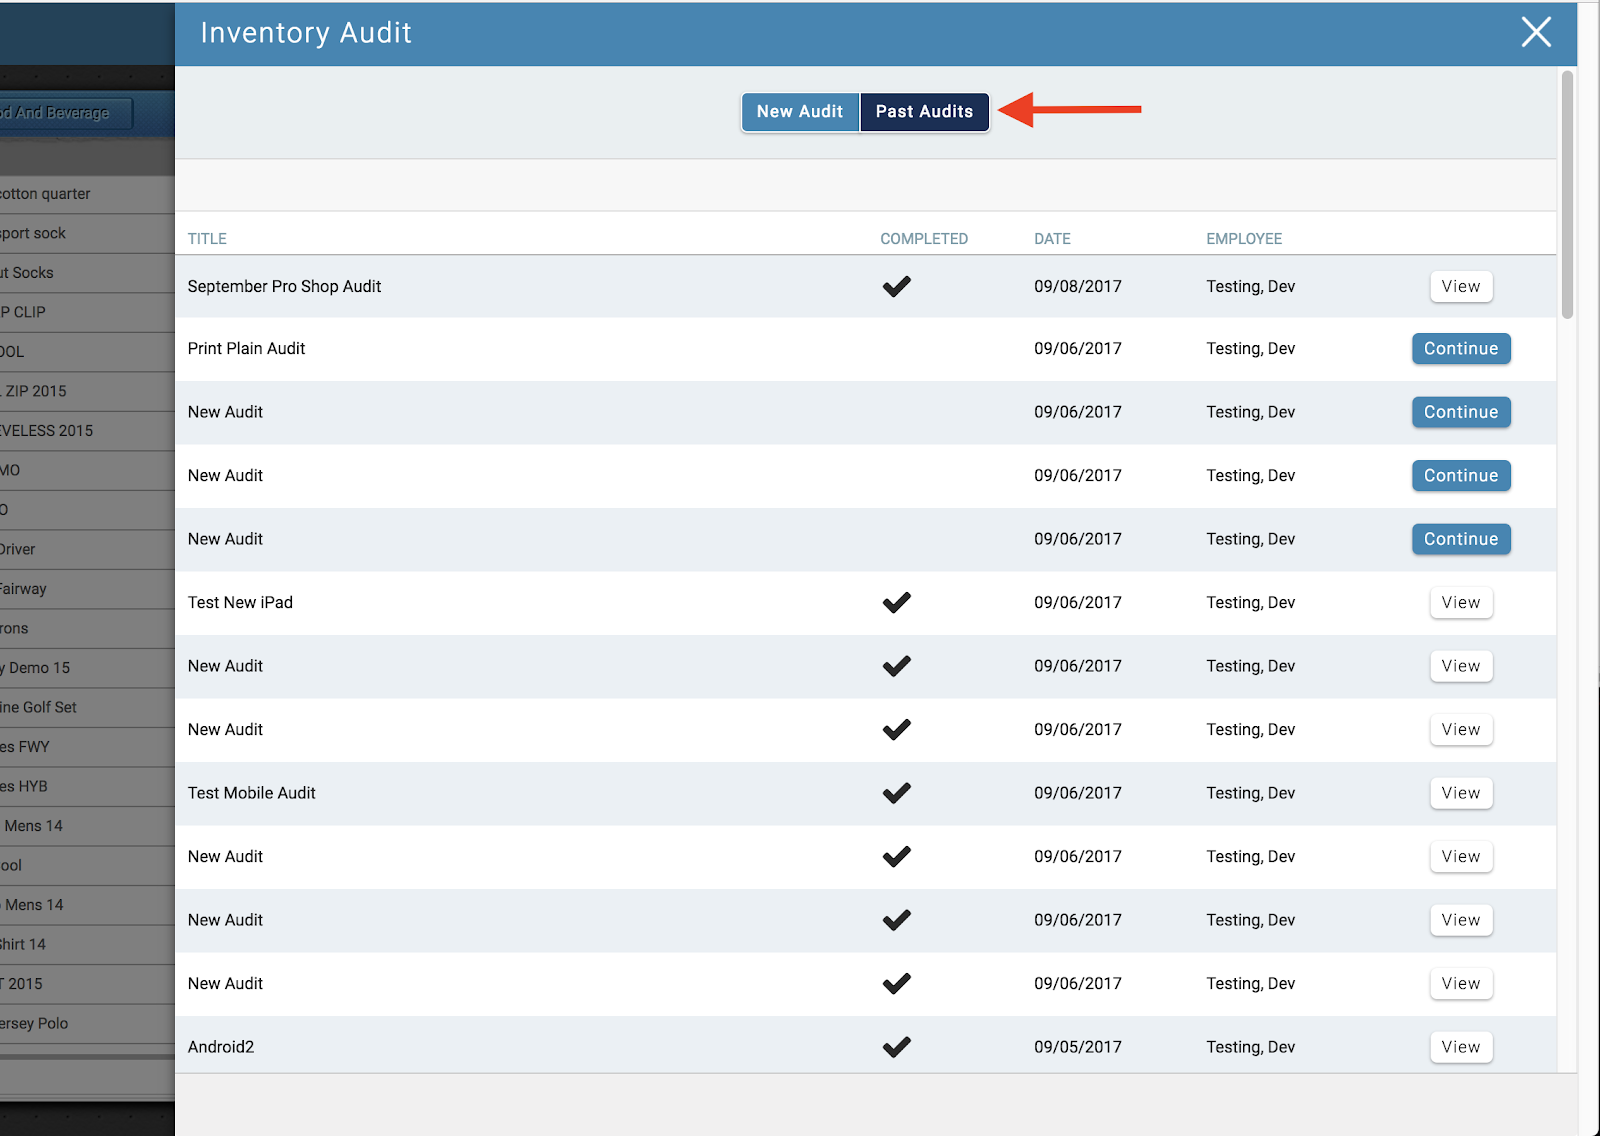1600x1136 pixels.
Task: View the Test New iPad audit
Action: click(x=1460, y=602)
